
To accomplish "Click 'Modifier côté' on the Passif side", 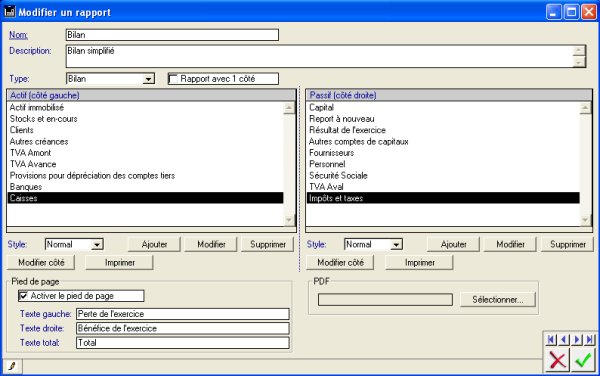I will point(340,262).
